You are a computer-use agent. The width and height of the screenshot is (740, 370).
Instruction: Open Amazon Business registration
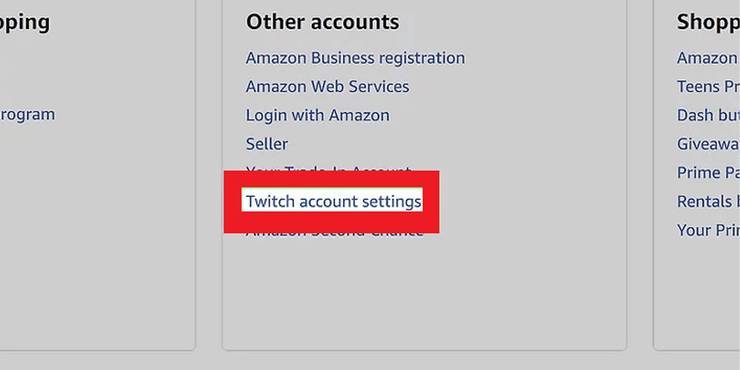[x=355, y=58]
